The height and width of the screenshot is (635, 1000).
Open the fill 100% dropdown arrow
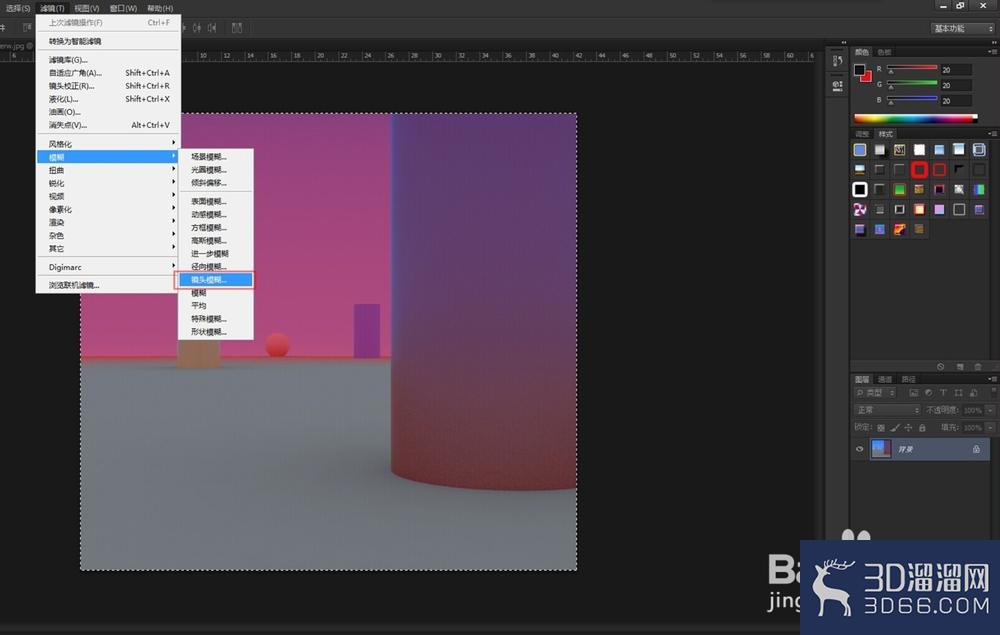pos(990,427)
